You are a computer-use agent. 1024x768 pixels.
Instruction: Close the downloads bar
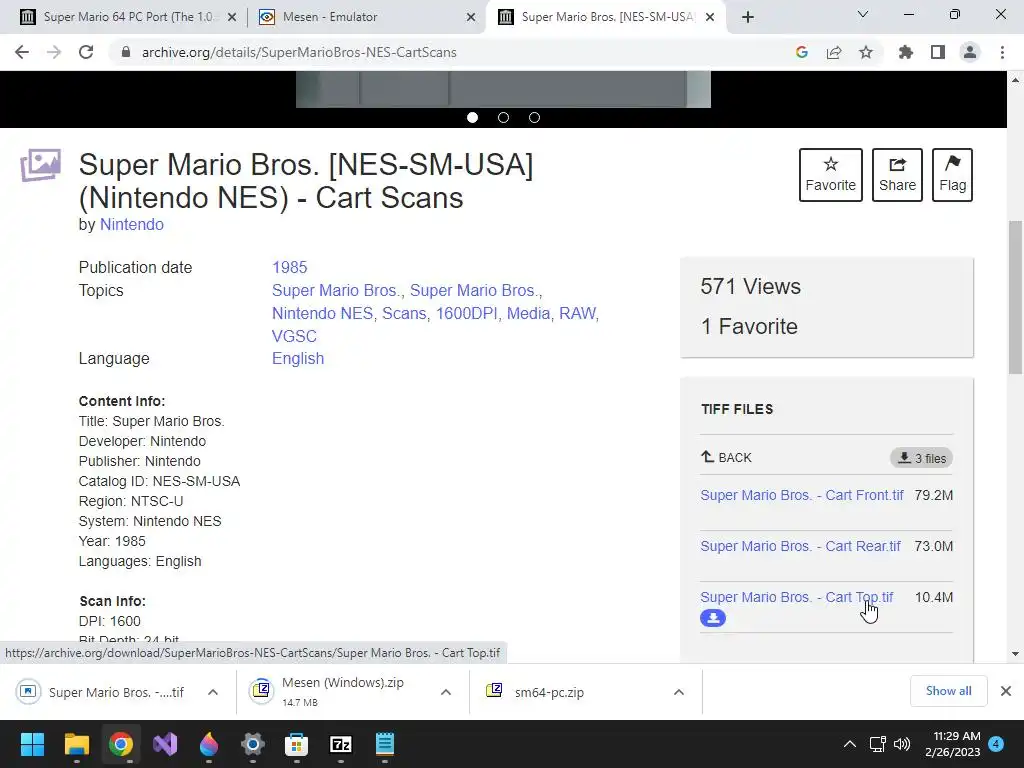pyautogui.click(x=1006, y=691)
